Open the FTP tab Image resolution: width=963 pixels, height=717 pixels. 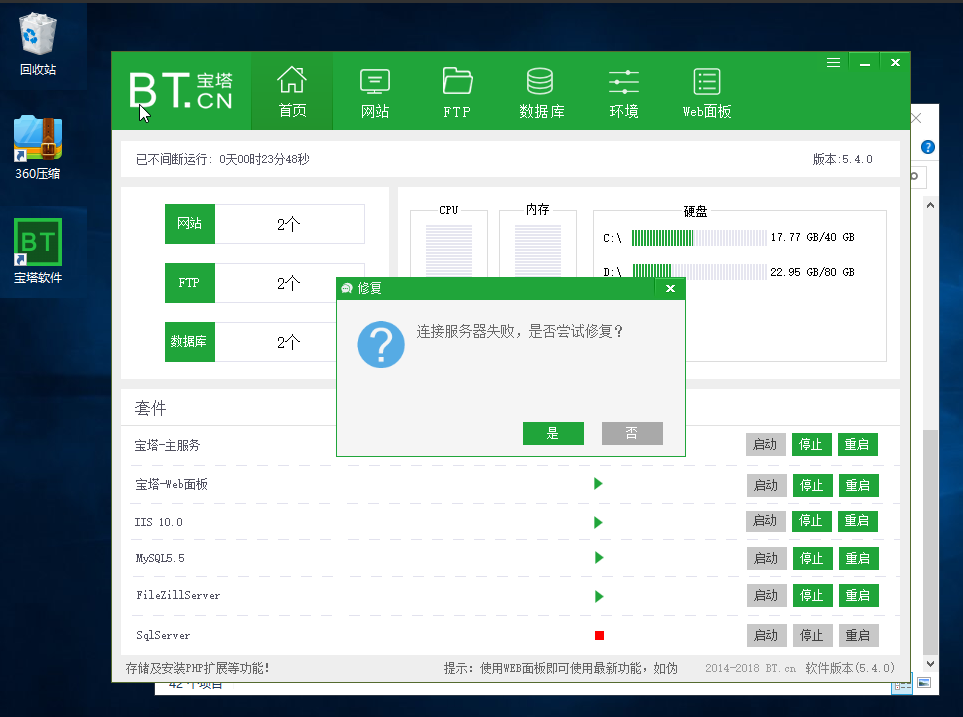coord(457,91)
